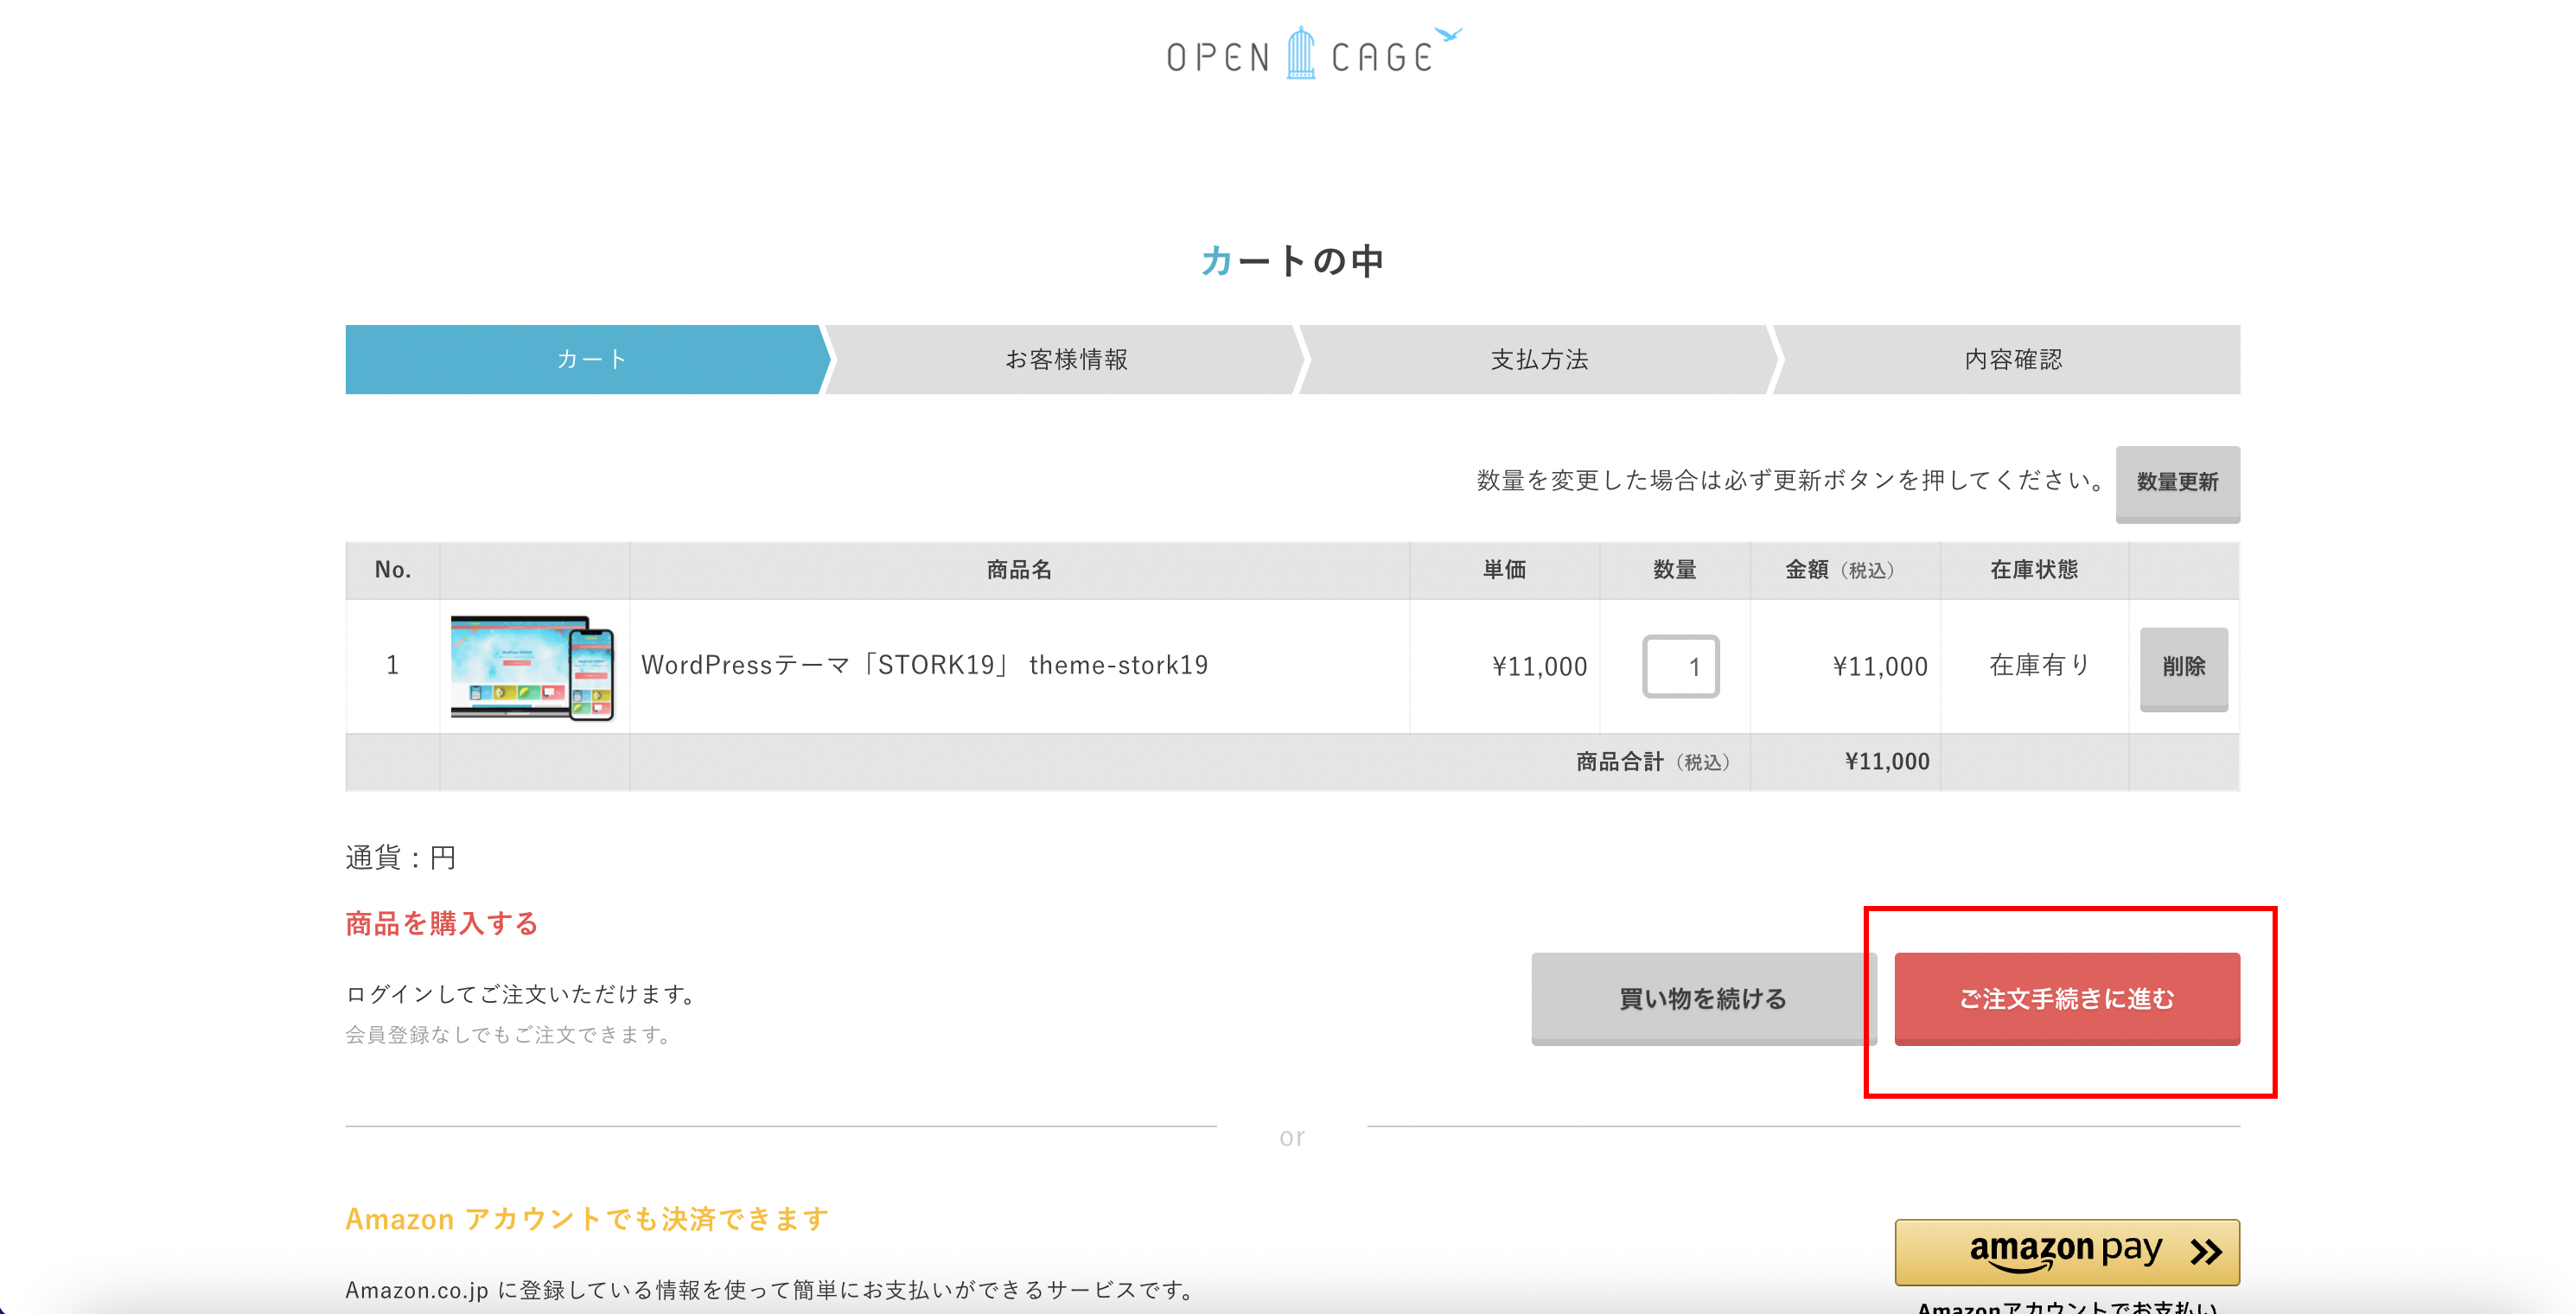This screenshot has height=1314, width=2576.
Task: Select the 支払方法 step tab
Action: click(1539, 359)
